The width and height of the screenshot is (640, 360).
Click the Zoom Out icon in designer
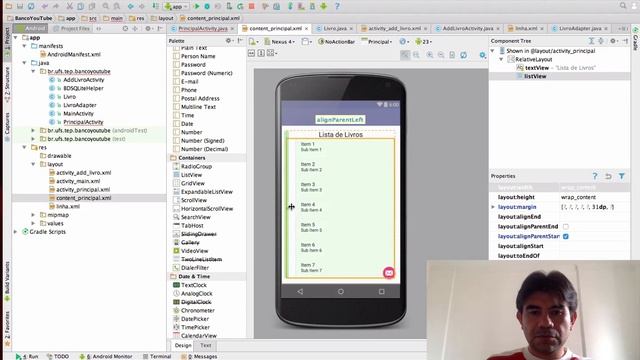point(441,55)
